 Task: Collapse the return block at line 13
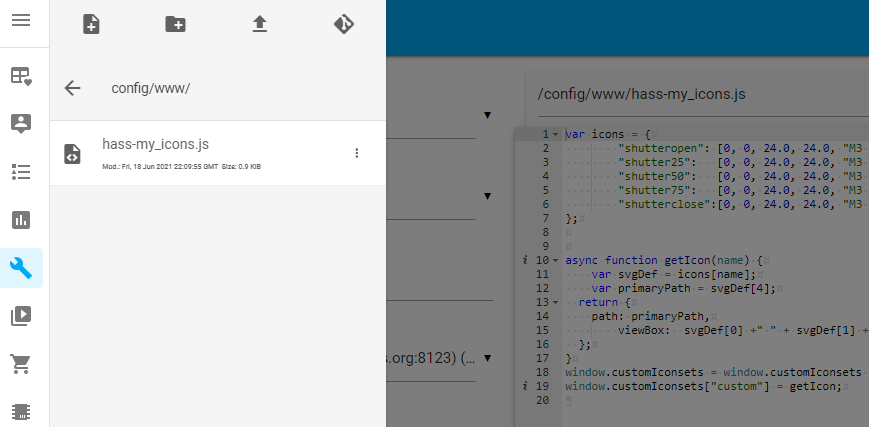(555, 301)
